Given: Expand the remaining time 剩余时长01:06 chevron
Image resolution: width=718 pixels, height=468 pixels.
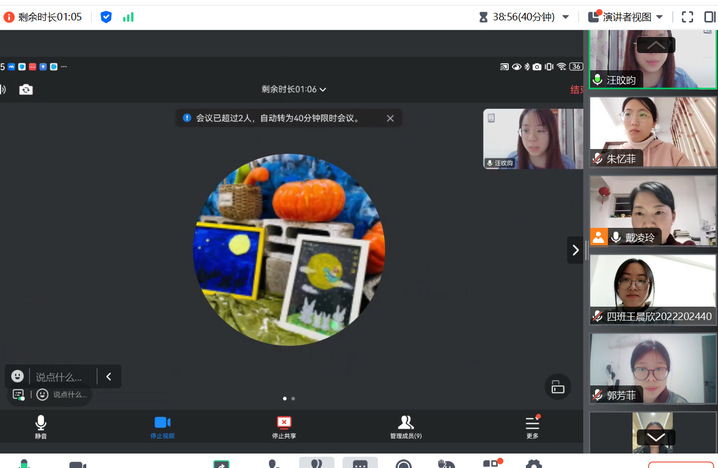Looking at the screenshot, I should pyautogui.click(x=323, y=90).
